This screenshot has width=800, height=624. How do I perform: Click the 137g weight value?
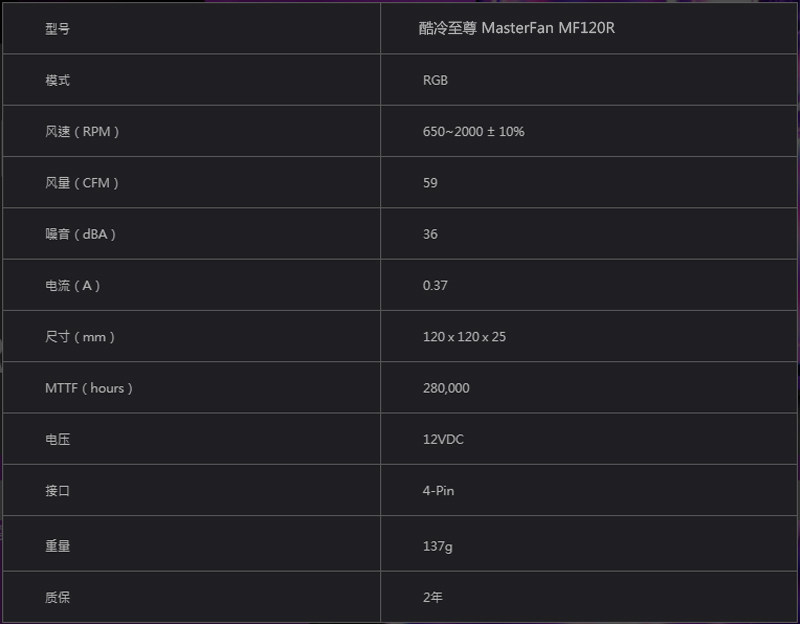[x=437, y=547]
